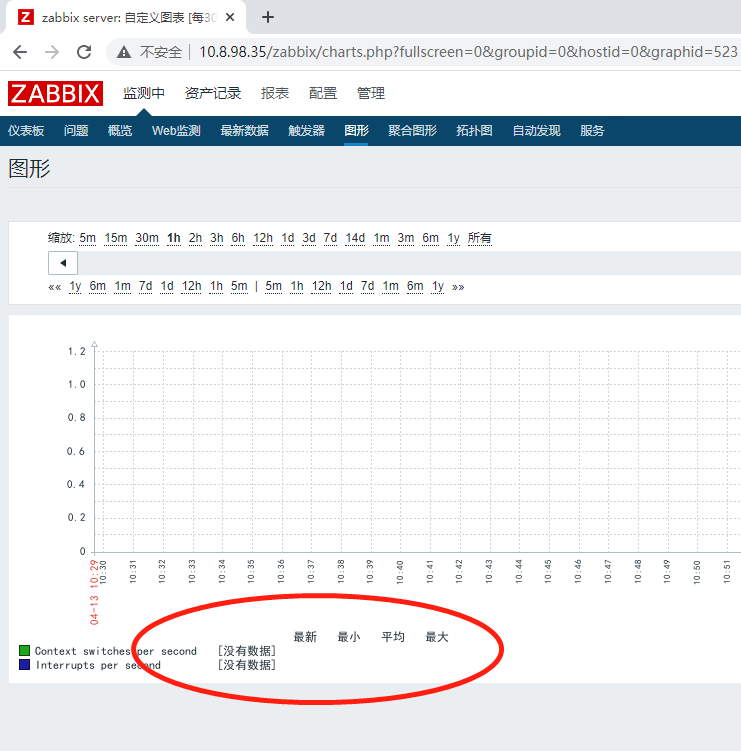This screenshot has height=751, width=741.
Task: Go to 问题 submenu
Action: (76, 131)
